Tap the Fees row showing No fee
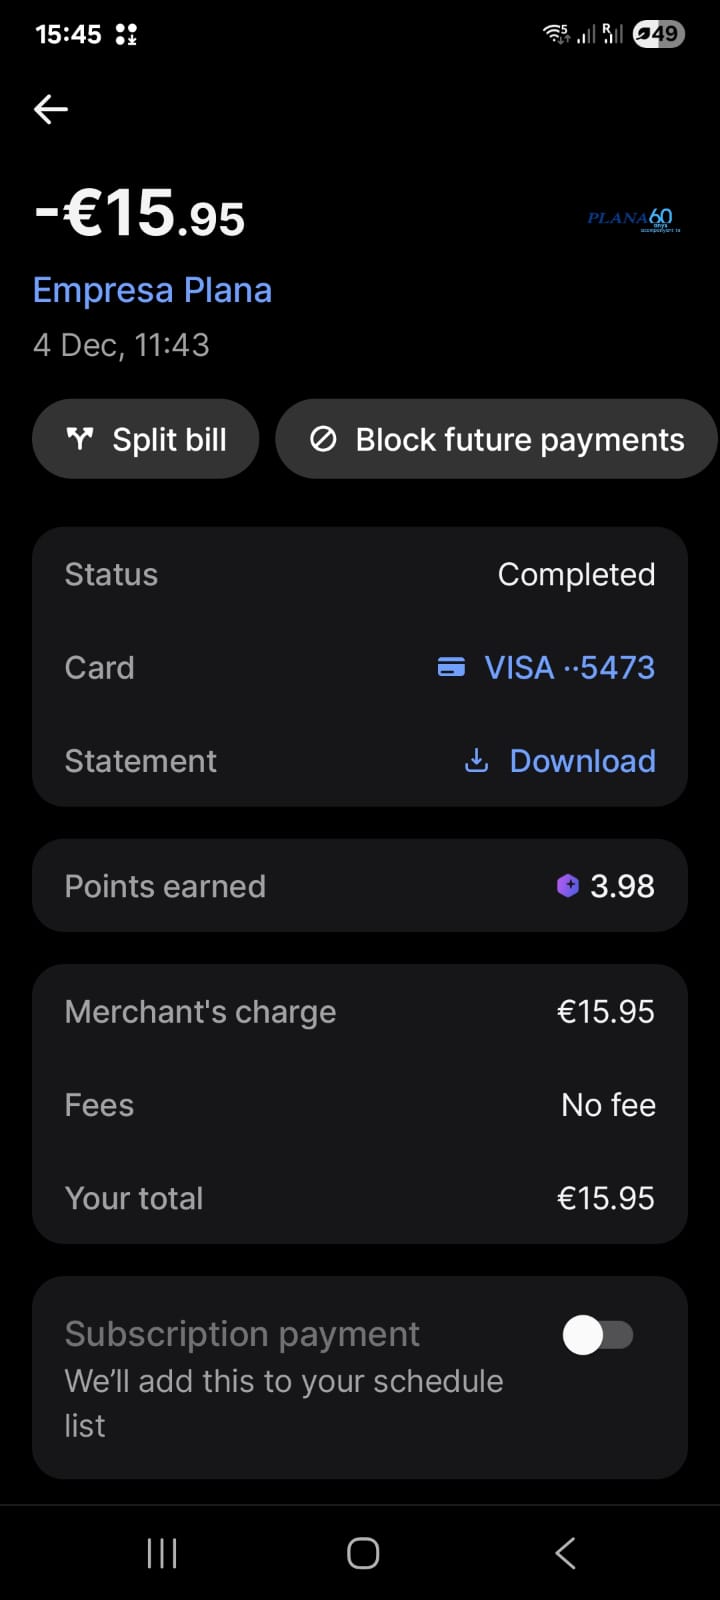The image size is (720, 1600). pos(360,1105)
